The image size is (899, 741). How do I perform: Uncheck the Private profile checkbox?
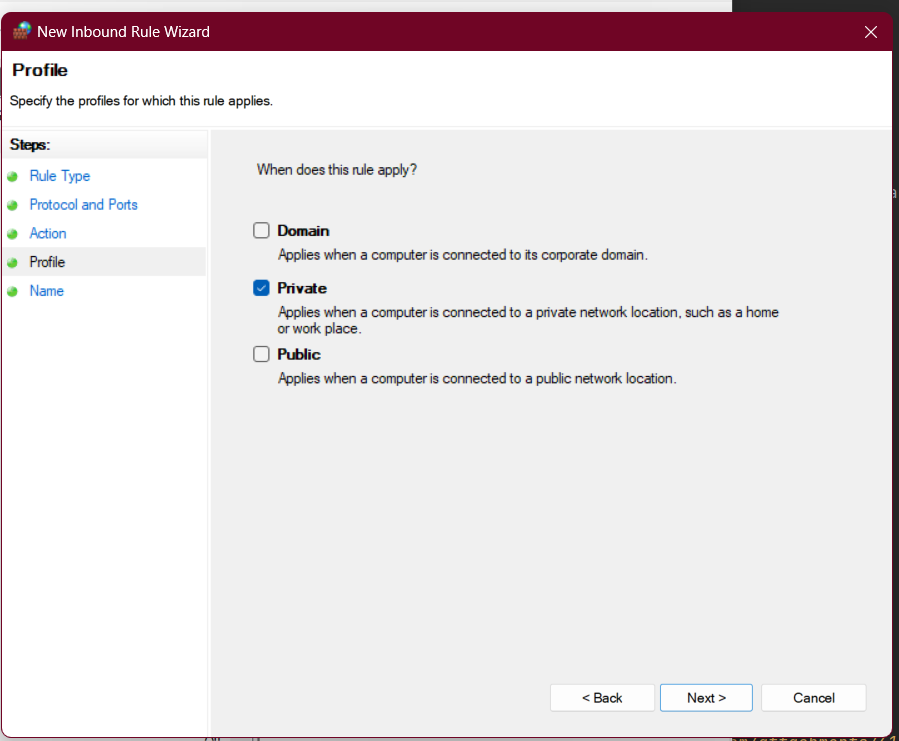pyautogui.click(x=261, y=288)
